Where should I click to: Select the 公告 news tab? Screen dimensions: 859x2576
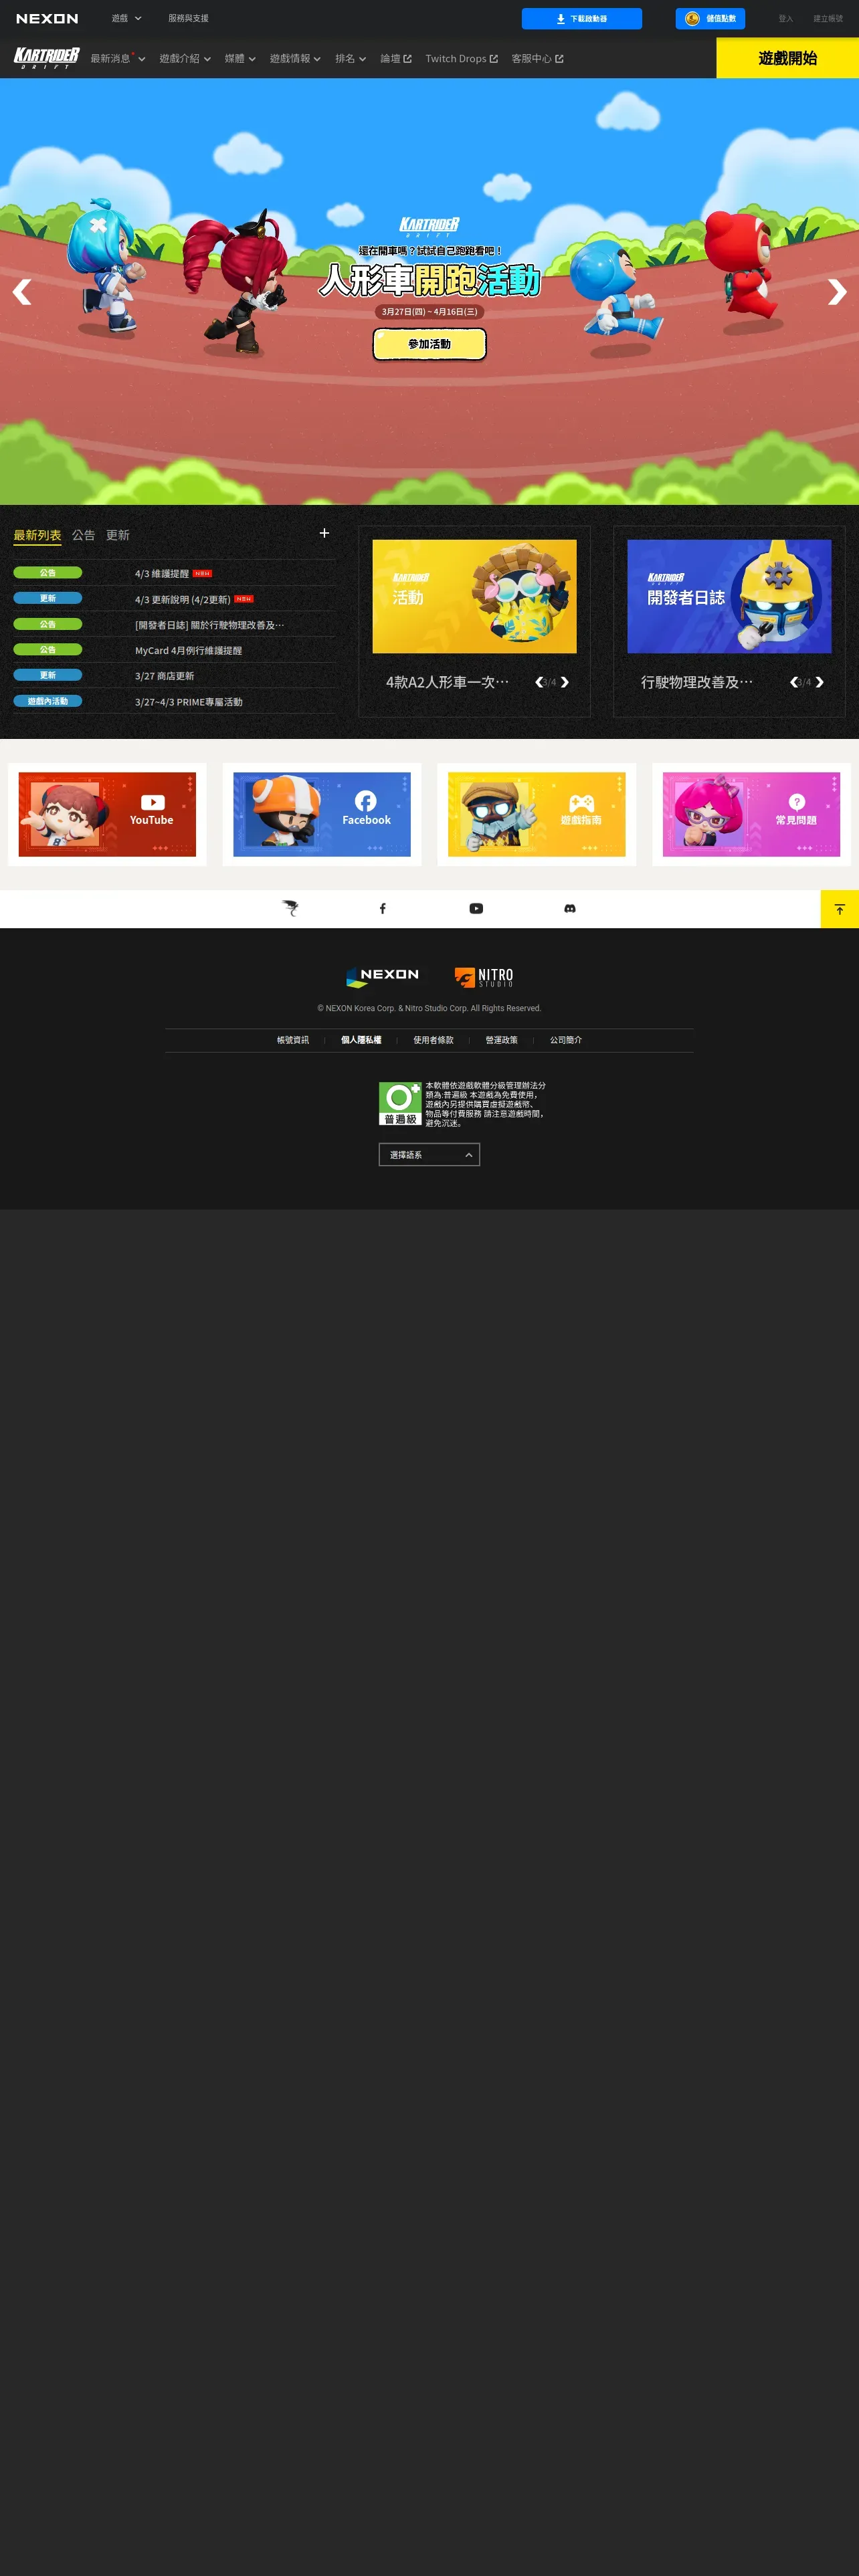84,535
